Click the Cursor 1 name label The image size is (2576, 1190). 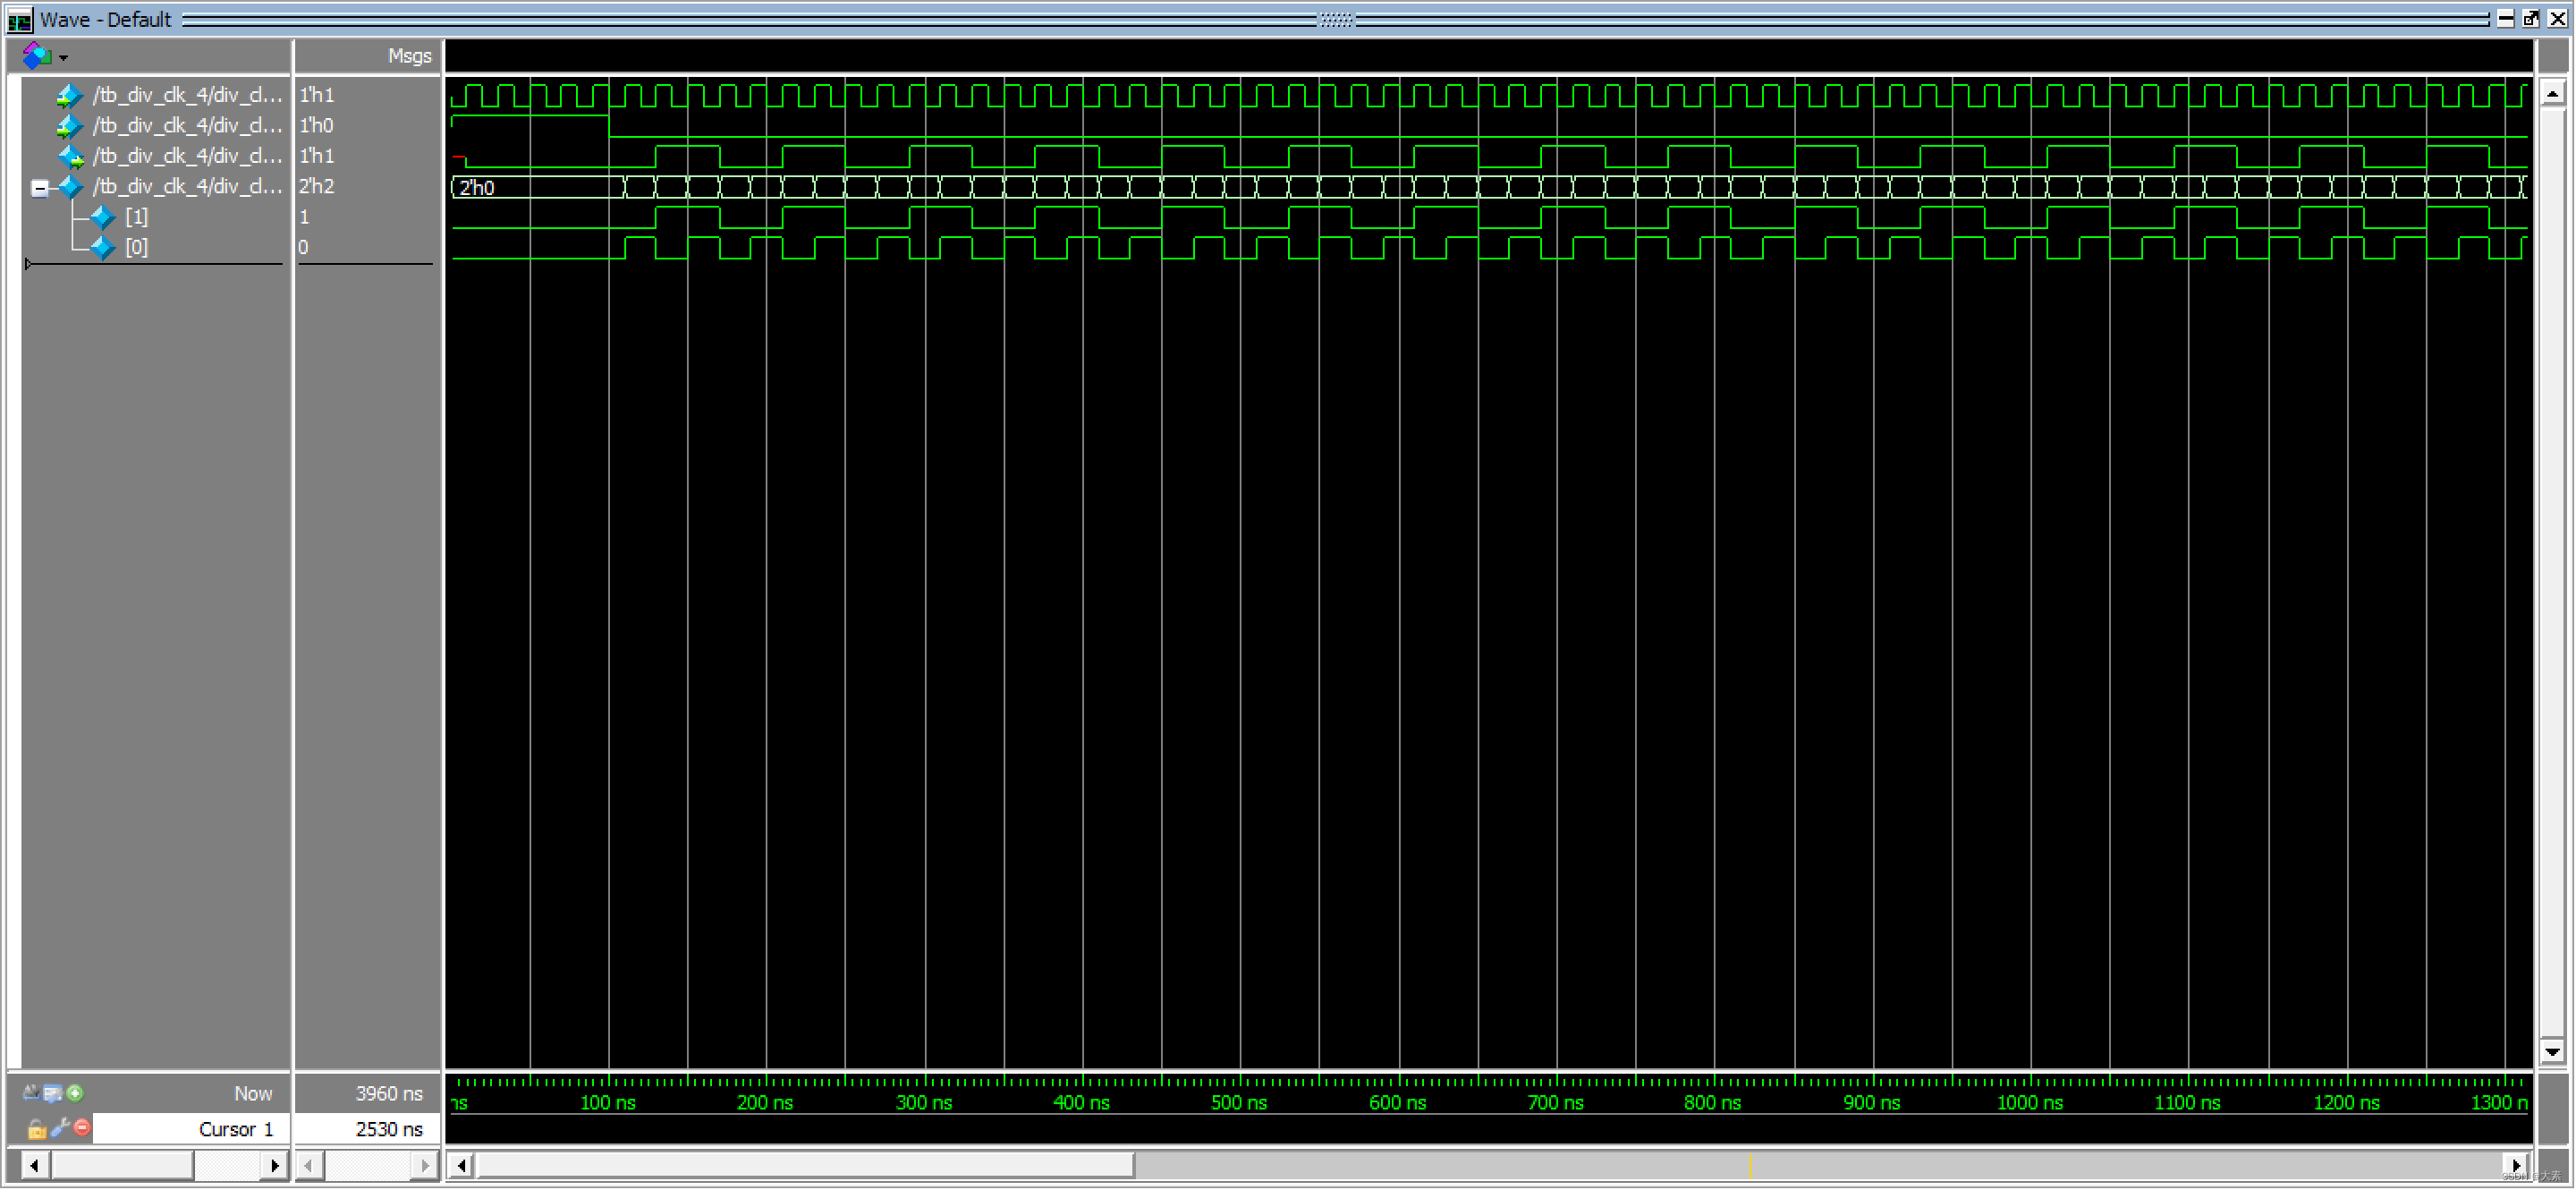pos(235,1129)
